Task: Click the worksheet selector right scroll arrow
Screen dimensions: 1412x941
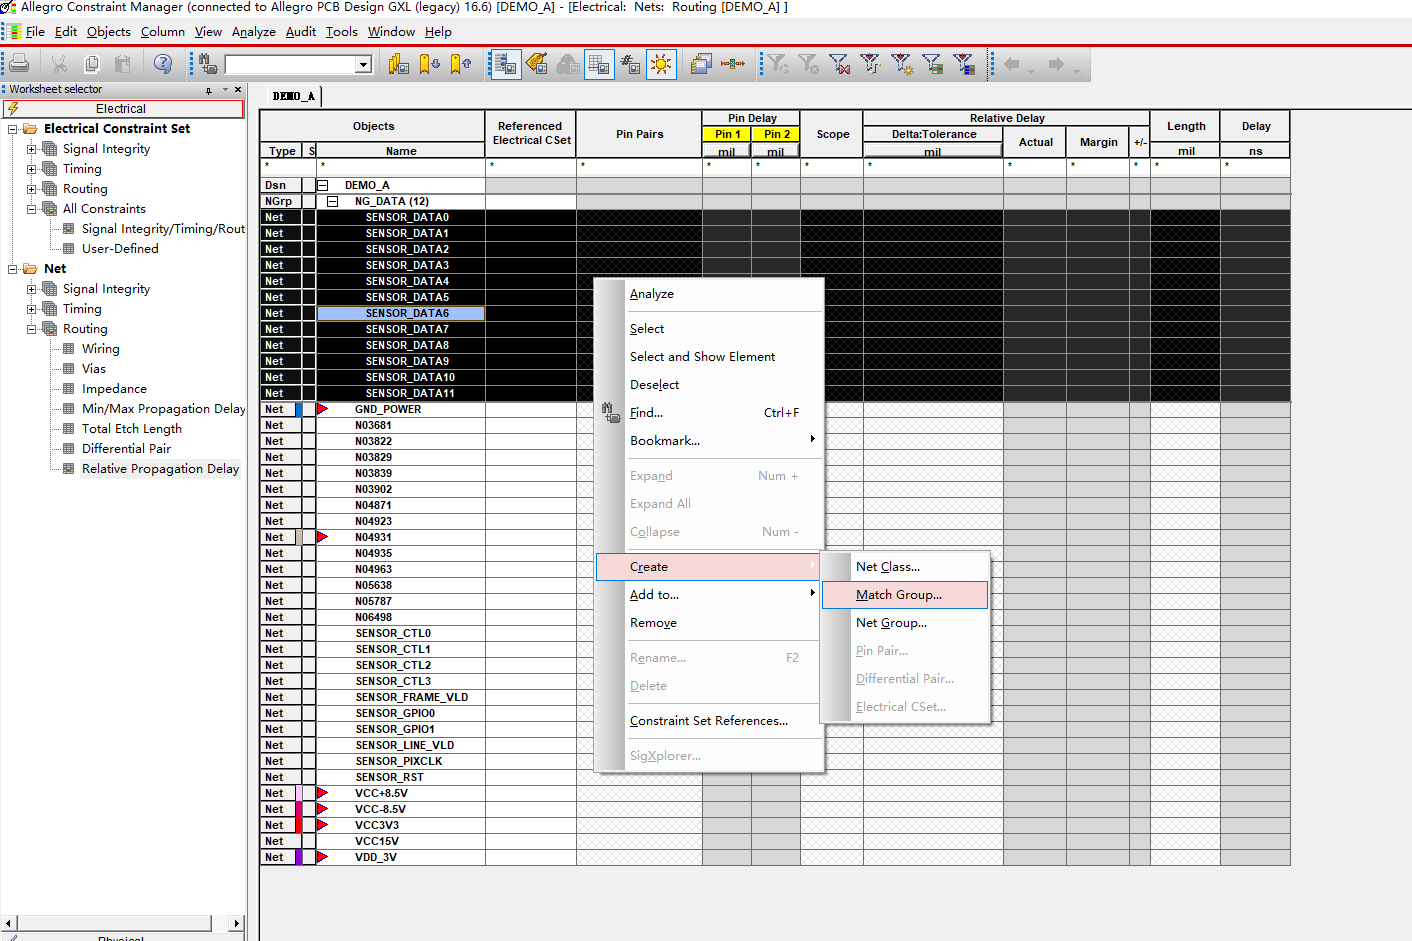Action: (236, 923)
